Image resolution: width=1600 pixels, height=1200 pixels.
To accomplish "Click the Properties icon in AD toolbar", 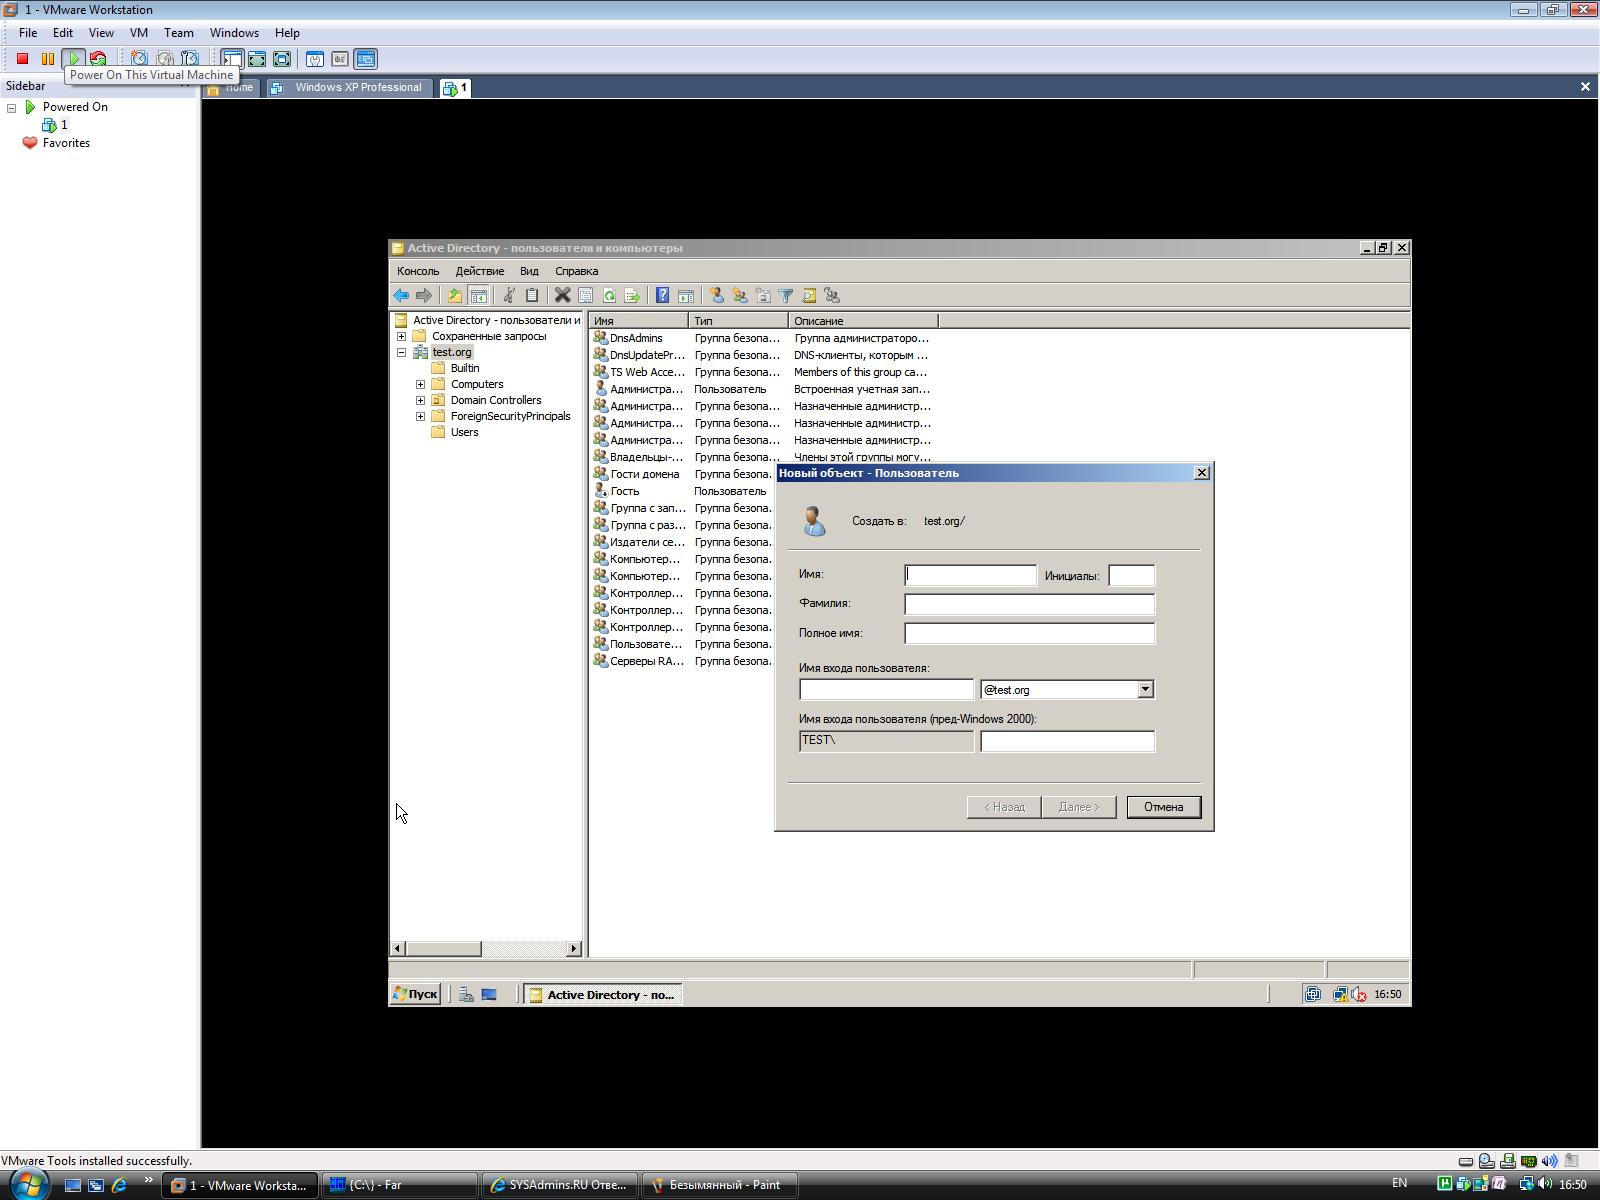I will pos(585,295).
